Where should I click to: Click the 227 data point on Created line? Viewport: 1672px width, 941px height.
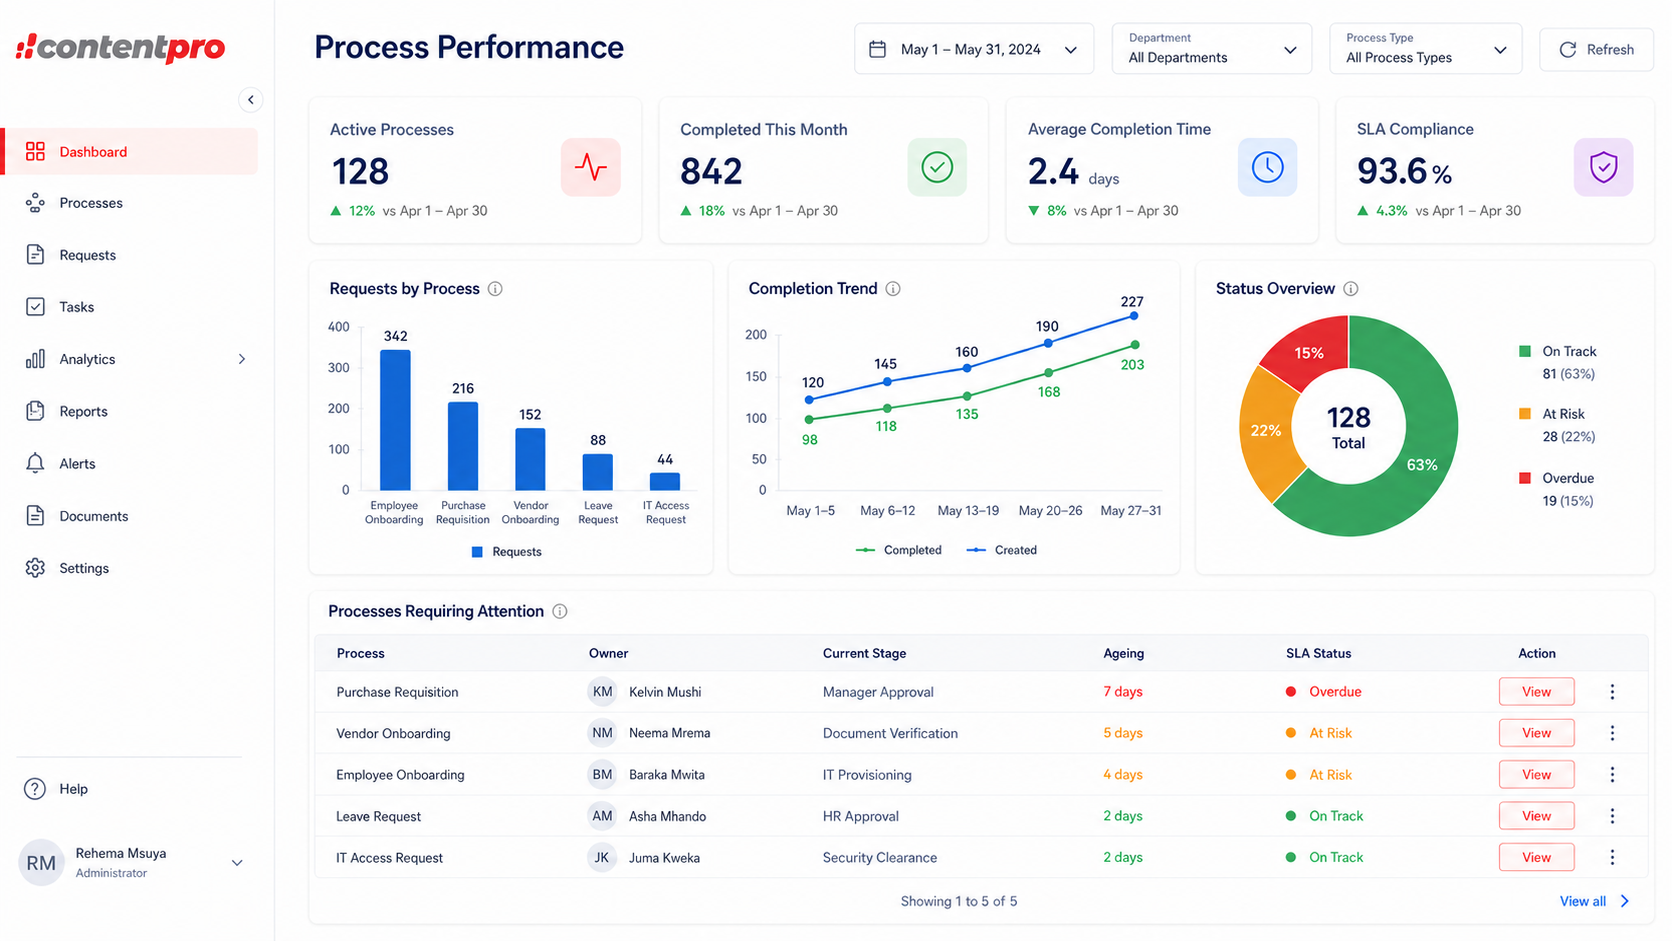1134,316
